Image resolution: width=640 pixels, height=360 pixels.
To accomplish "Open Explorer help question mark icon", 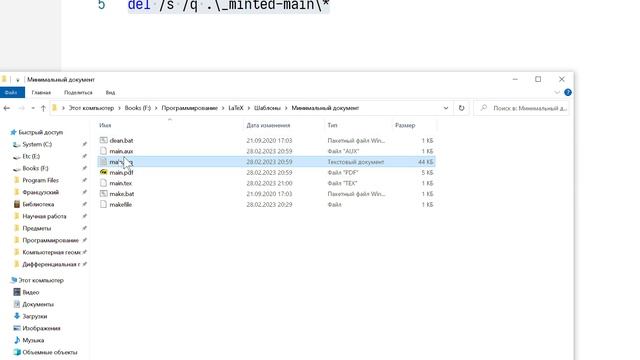I will [x=568, y=93].
